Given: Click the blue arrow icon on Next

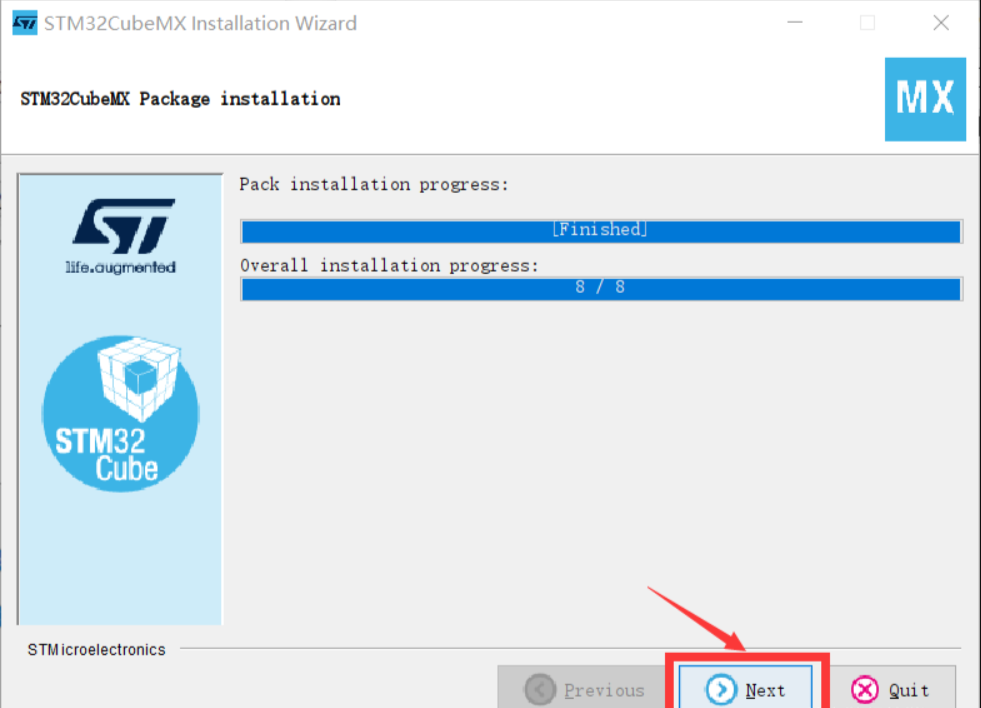Looking at the screenshot, I should tap(721, 690).
